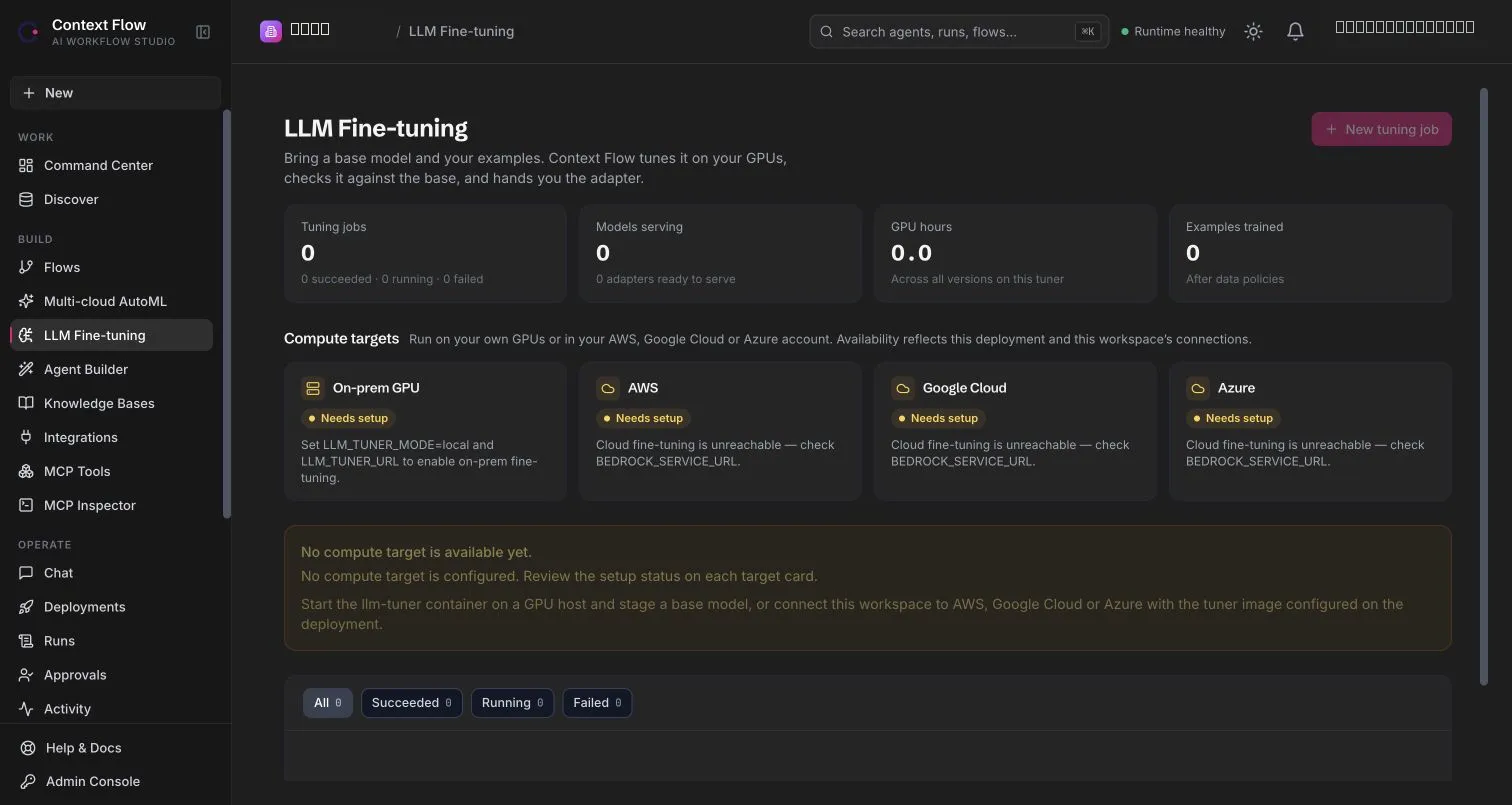Click the Multi-cloud AutoML sparkle icon
Viewport: 1512px width, 805px height.
(x=26, y=301)
